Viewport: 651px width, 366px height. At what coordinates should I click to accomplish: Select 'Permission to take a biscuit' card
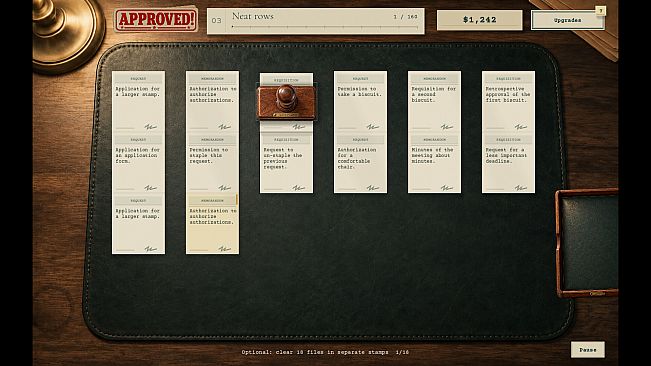pyautogui.click(x=360, y=101)
